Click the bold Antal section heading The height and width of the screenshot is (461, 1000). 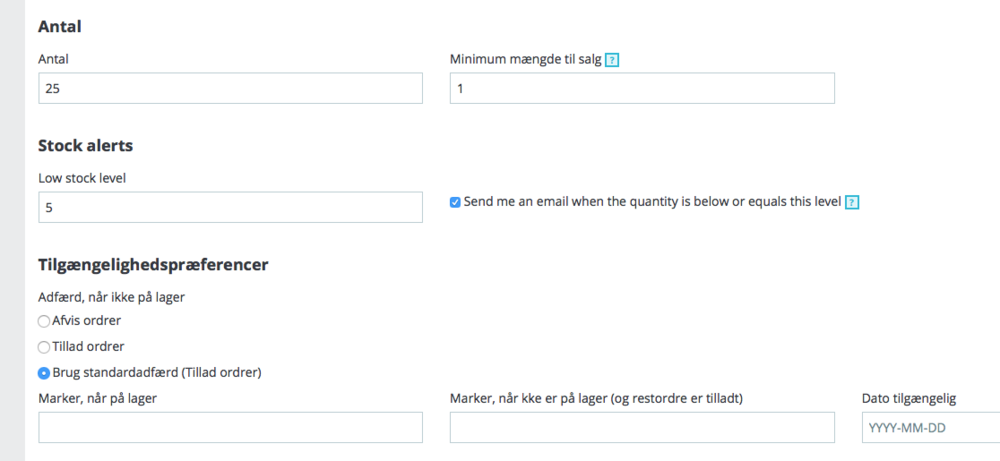click(59, 27)
